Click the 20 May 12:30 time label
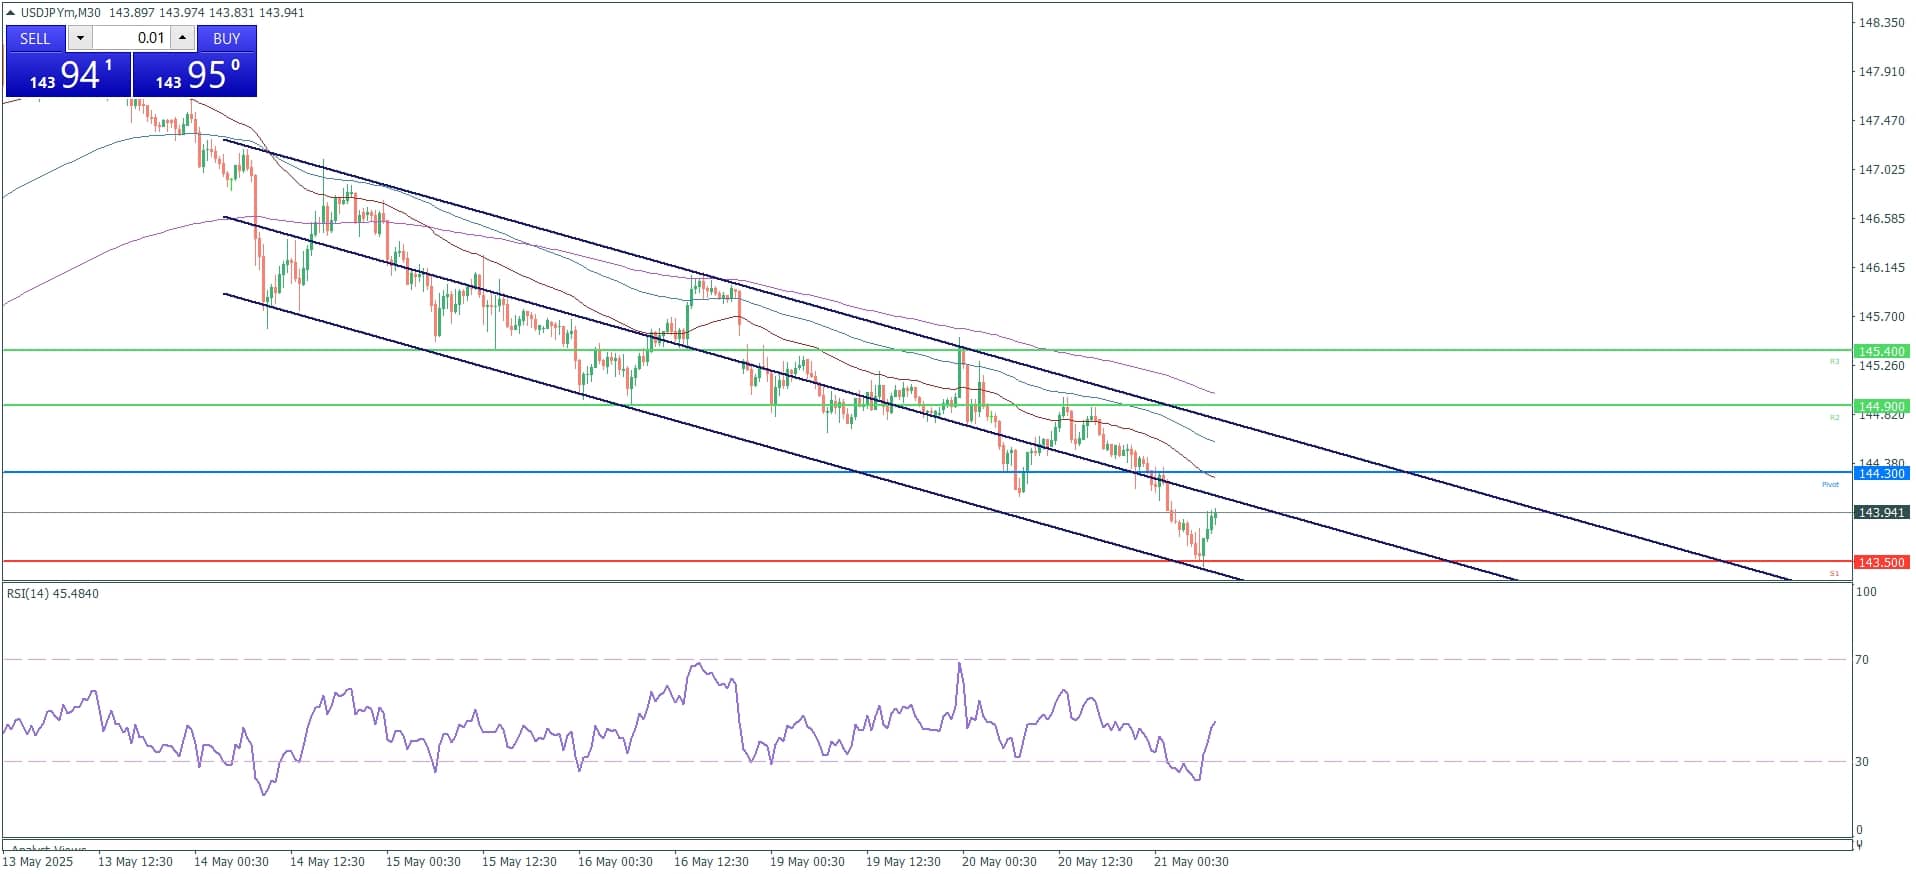 click(x=1095, y=861)
